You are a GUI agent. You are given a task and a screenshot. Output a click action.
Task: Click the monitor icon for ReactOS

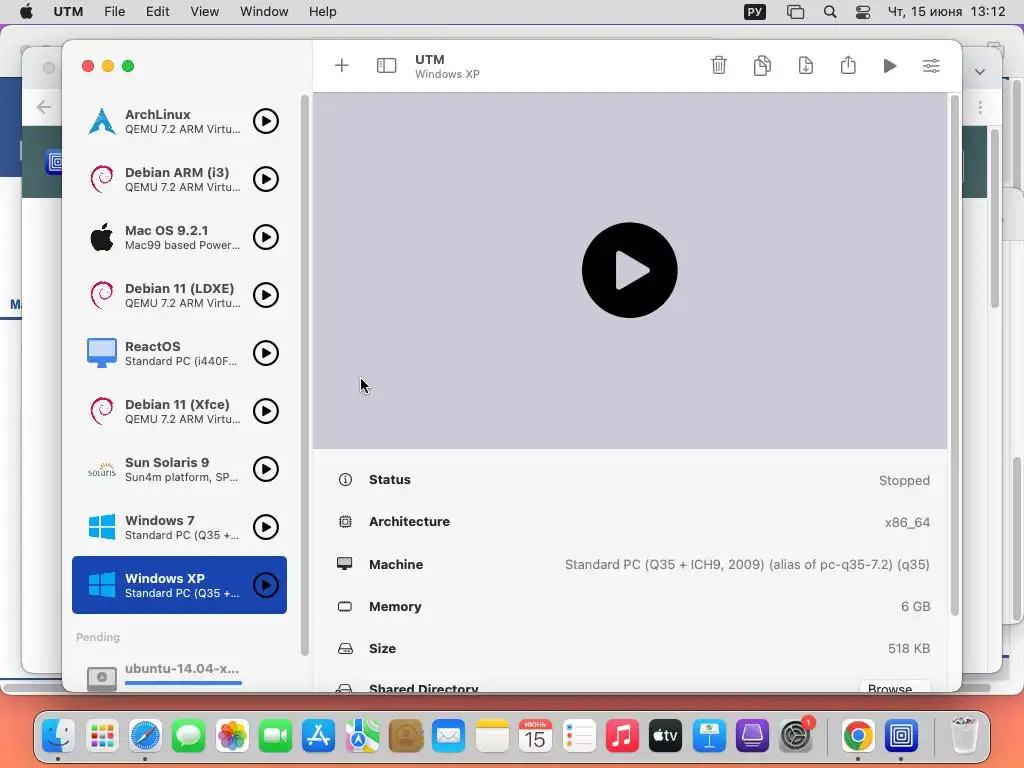tap(102, 353)
